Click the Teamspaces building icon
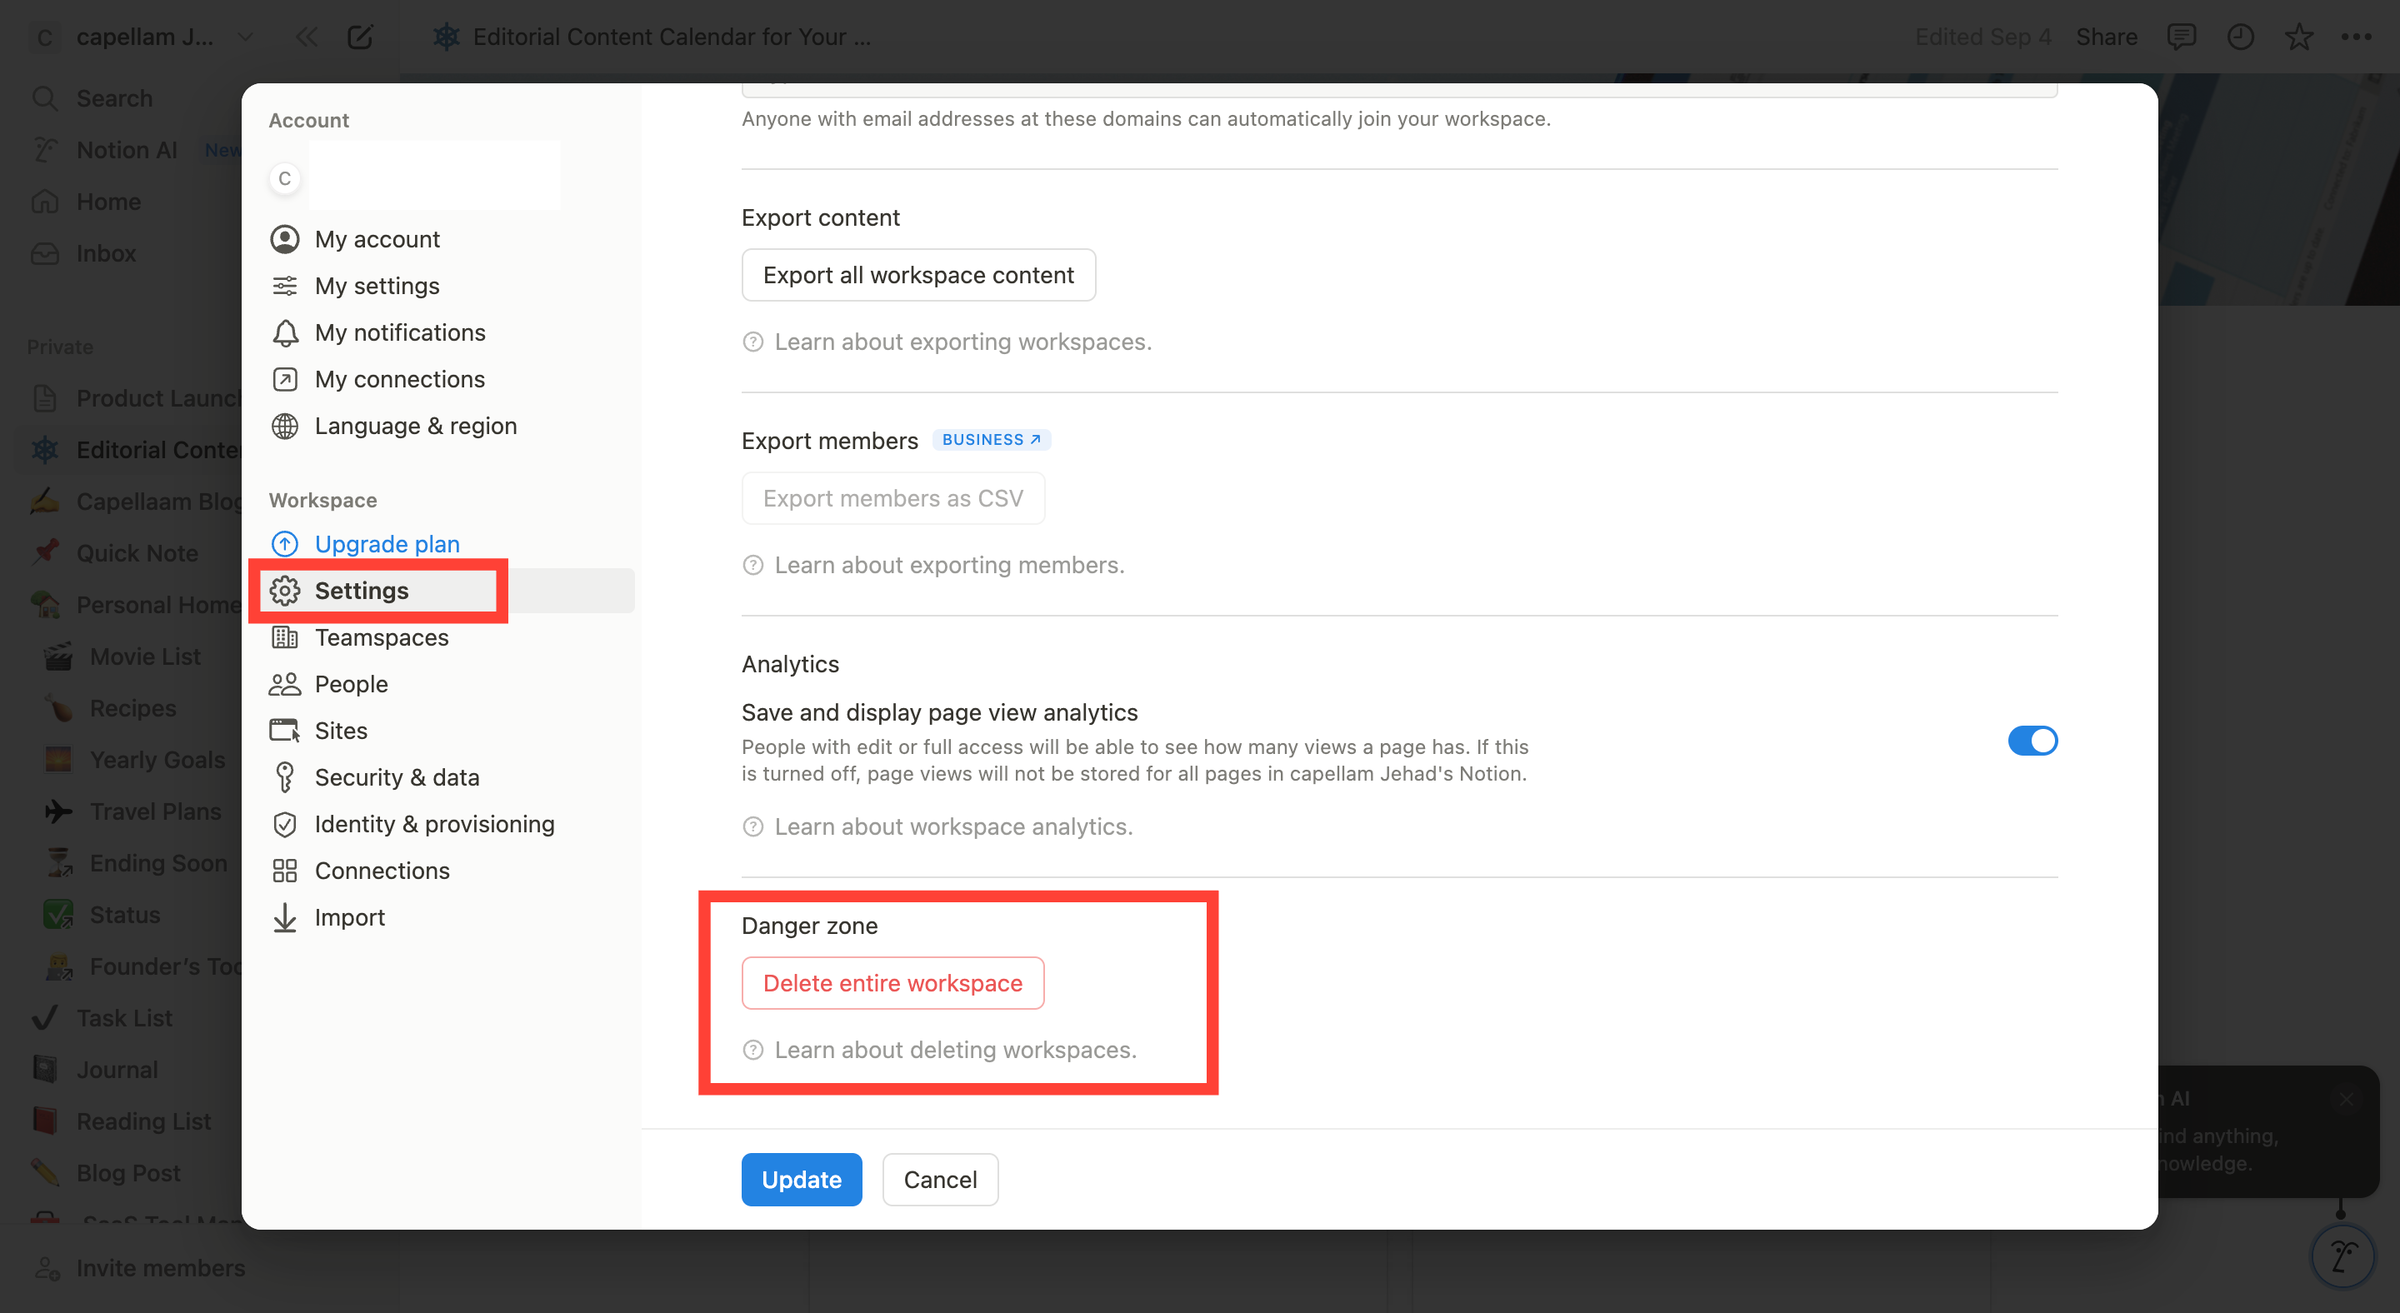This screenshot has width=2400, height=1313. pyautogui.click(x=285, y=637)
